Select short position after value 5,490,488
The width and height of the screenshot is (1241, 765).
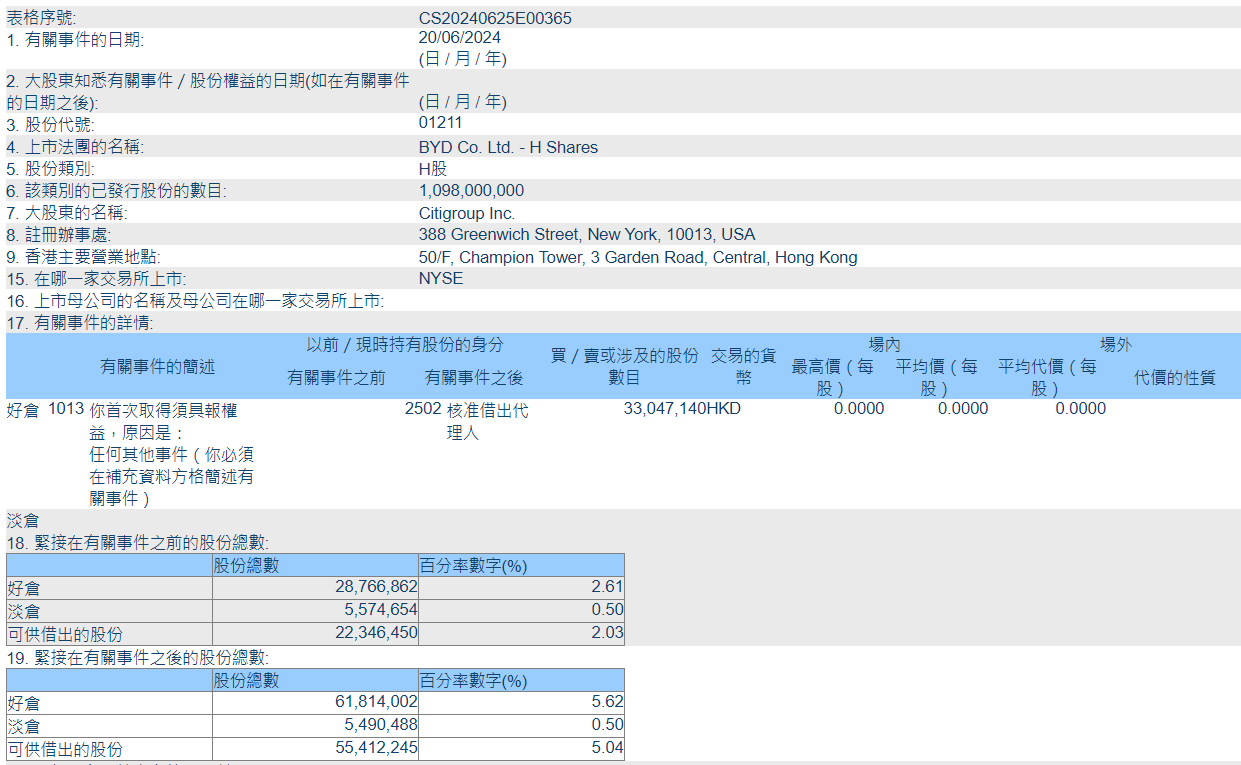click(x=381, y=725)
